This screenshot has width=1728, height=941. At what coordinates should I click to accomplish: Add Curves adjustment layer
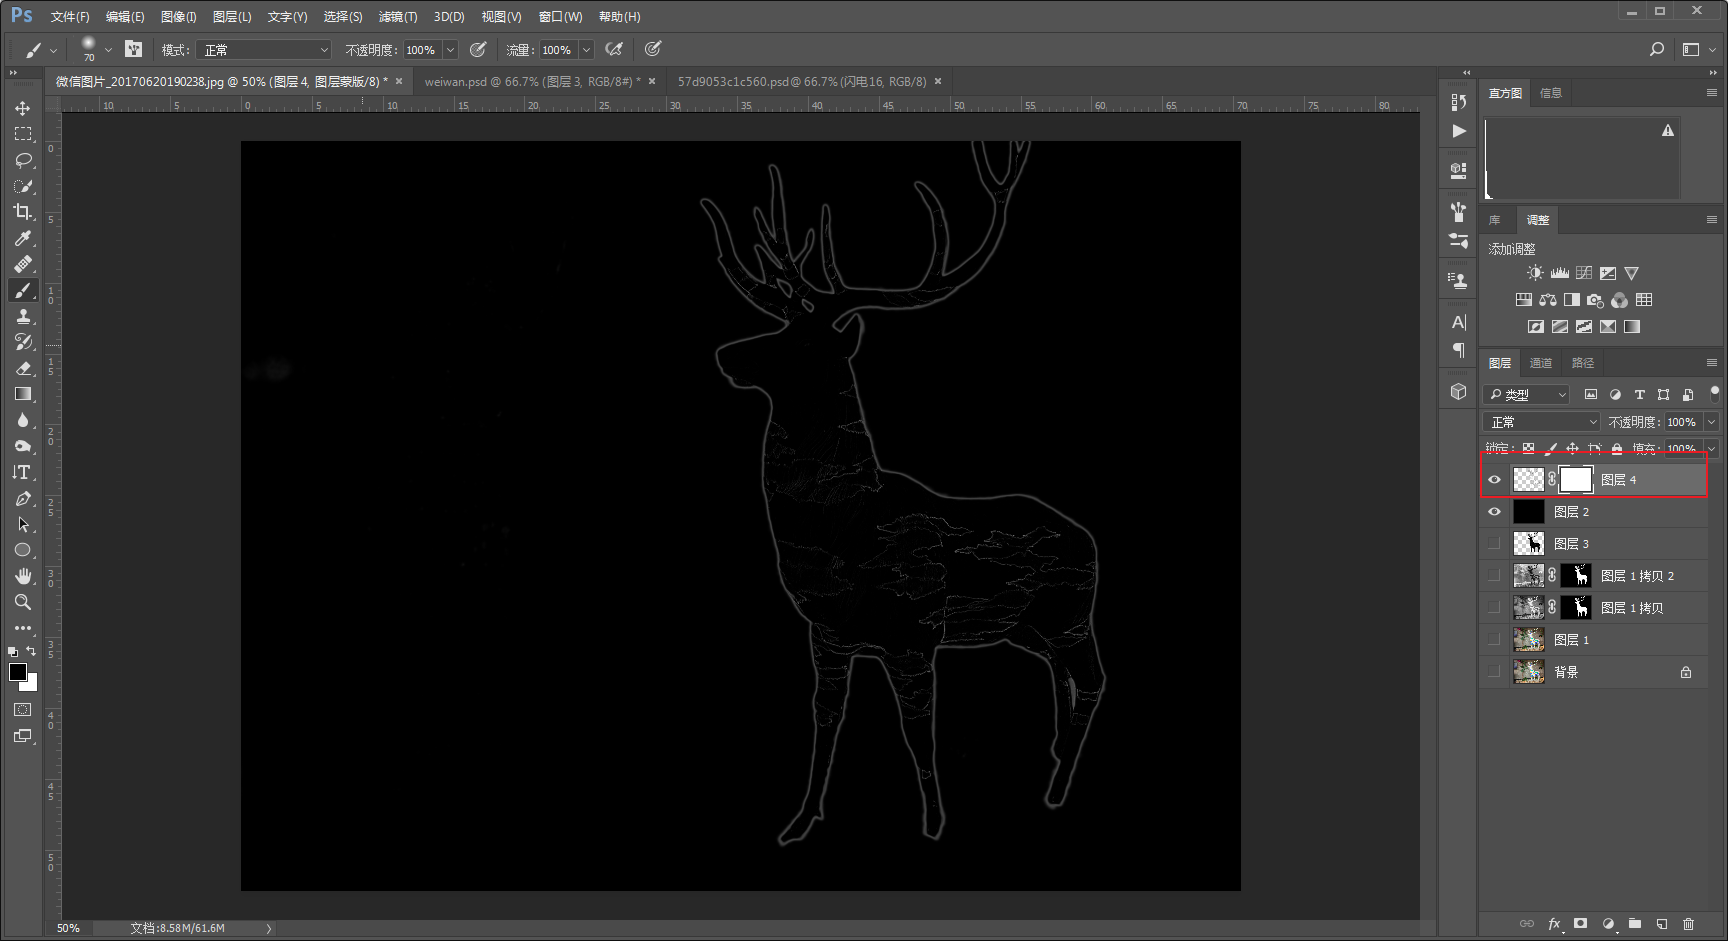coord(1584,273)
